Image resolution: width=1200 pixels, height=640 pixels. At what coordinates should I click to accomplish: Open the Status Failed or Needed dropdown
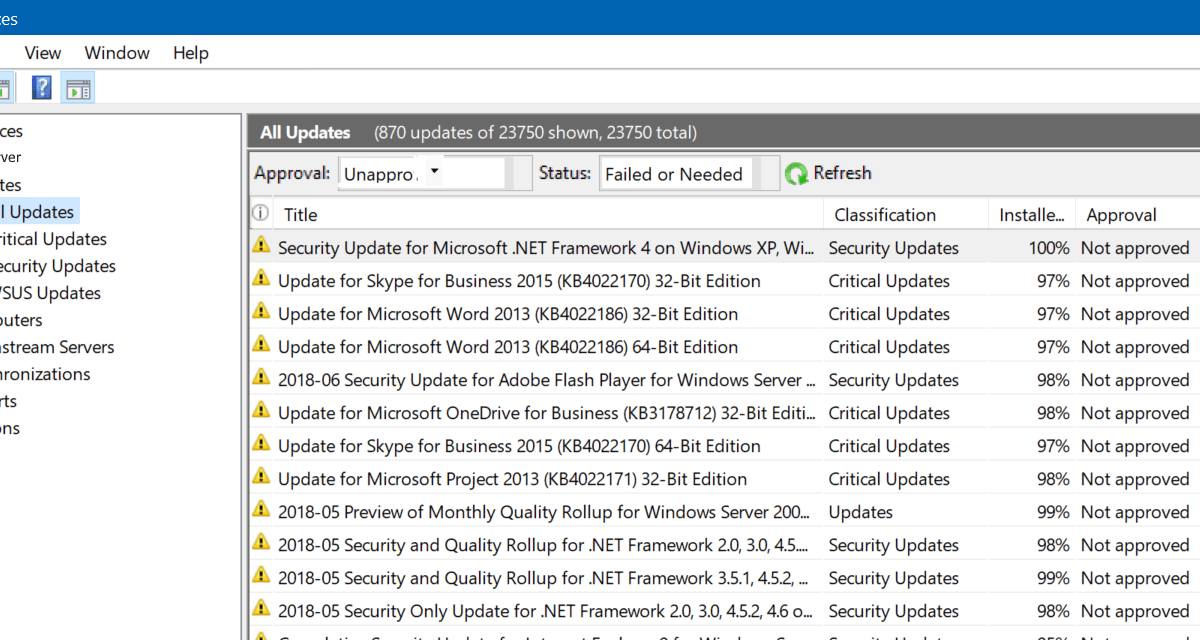pyautogui.click(x=689, y=174)
